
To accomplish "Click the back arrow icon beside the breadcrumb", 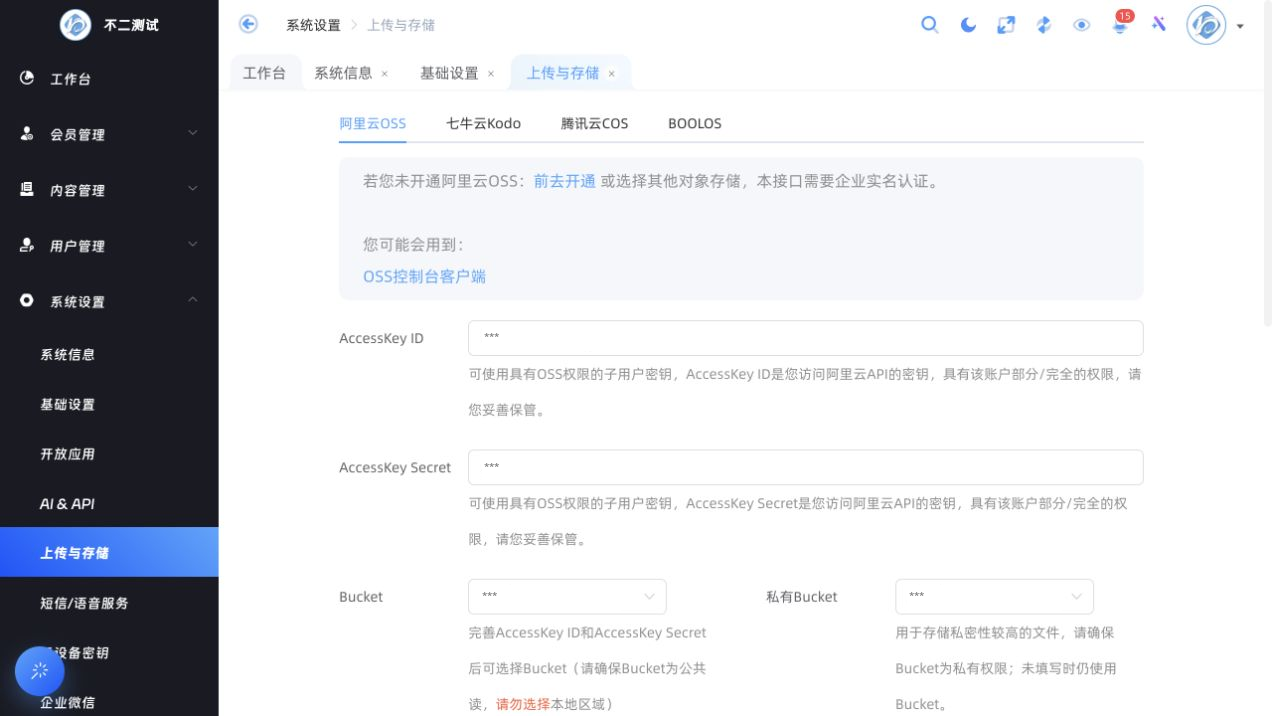I will tap(249, 24).
